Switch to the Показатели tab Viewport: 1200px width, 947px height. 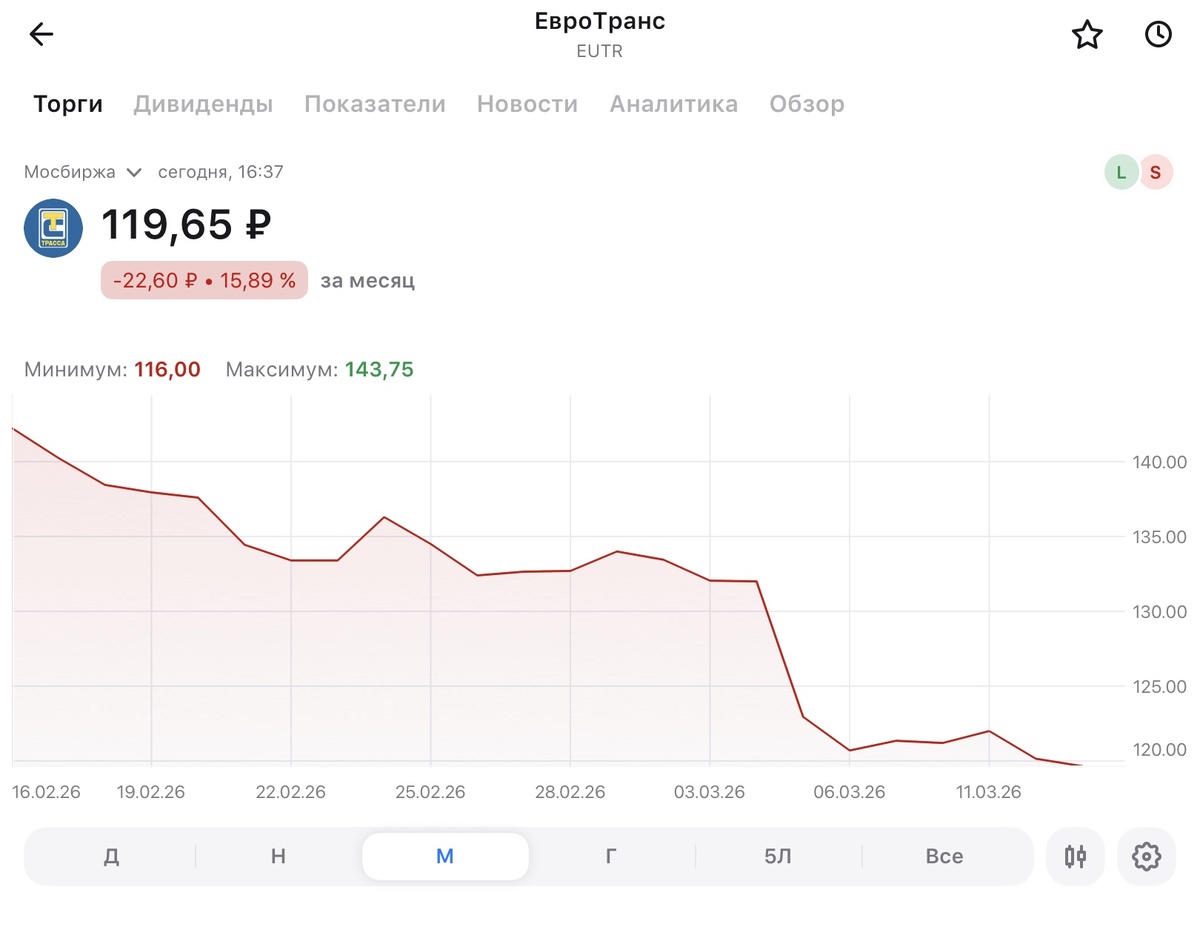click(375, 104)
